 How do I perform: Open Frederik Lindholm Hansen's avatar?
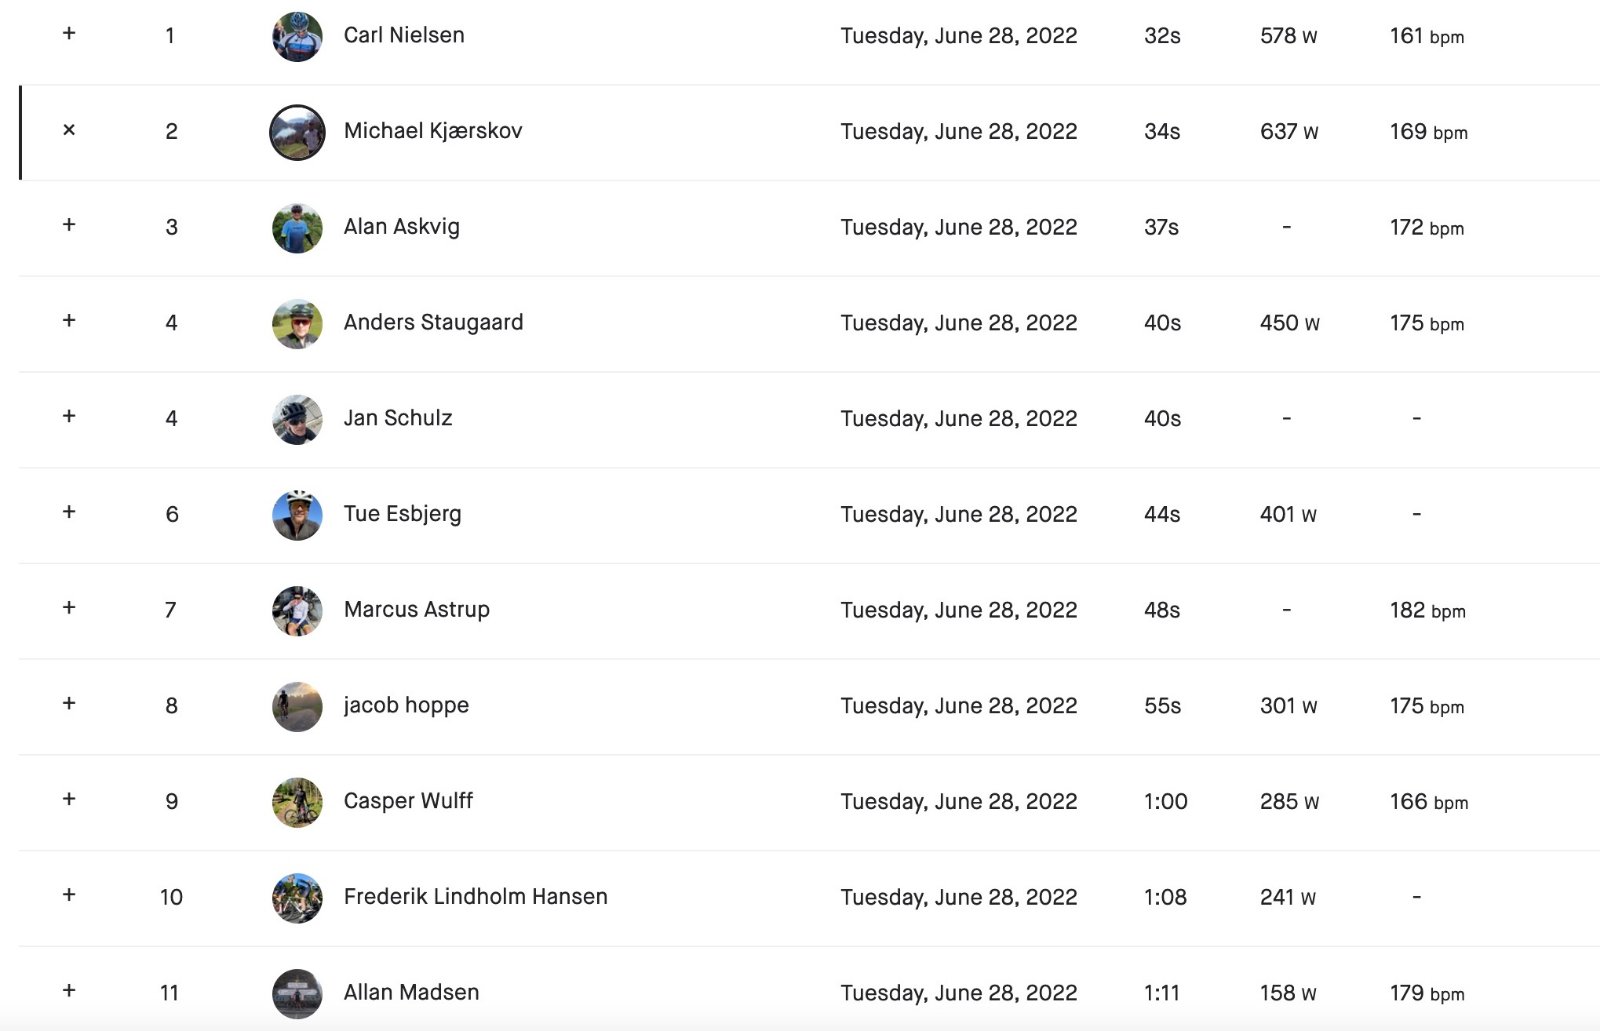point(297,898)
